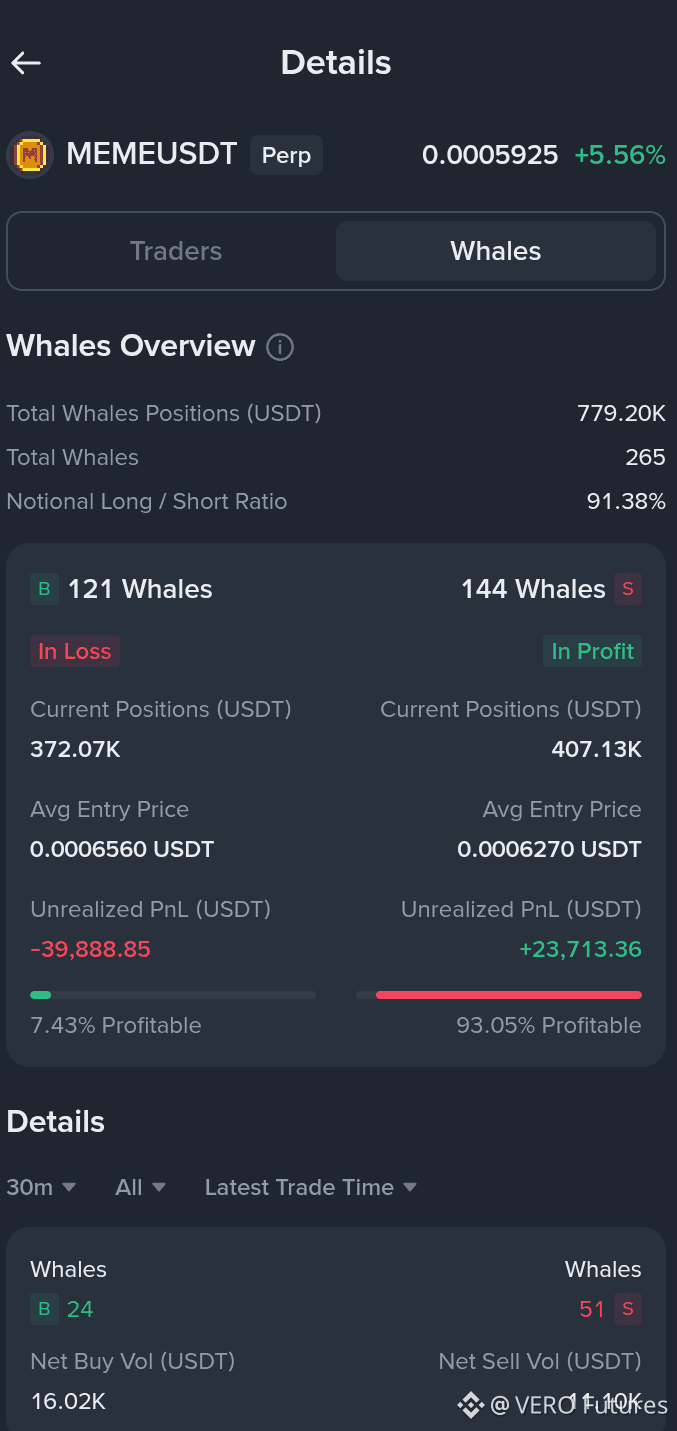The height and width of the screenshot is (1431, 677).
Task: Click green B badge beside 121 Whales
Action: tap(44, 589)
